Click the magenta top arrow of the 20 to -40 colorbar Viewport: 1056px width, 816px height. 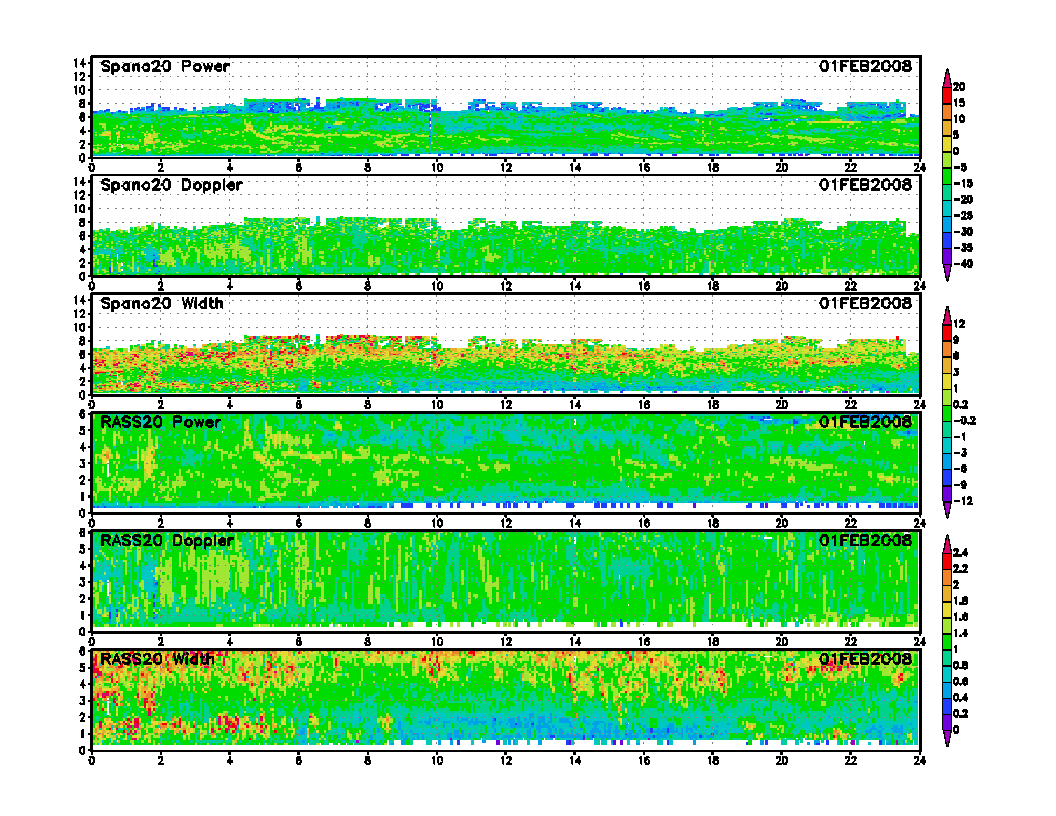coord(947,79)
